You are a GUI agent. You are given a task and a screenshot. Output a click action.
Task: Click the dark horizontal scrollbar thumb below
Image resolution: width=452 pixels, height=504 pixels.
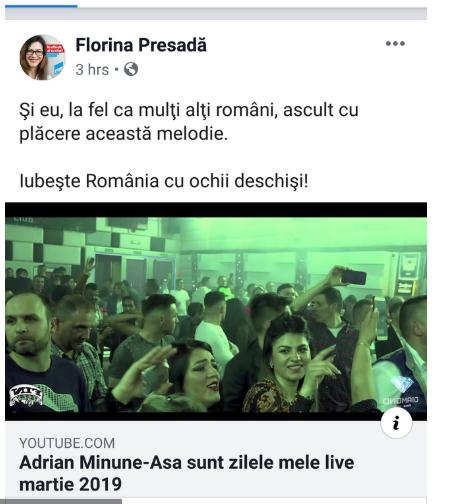[x=63, y=501]
